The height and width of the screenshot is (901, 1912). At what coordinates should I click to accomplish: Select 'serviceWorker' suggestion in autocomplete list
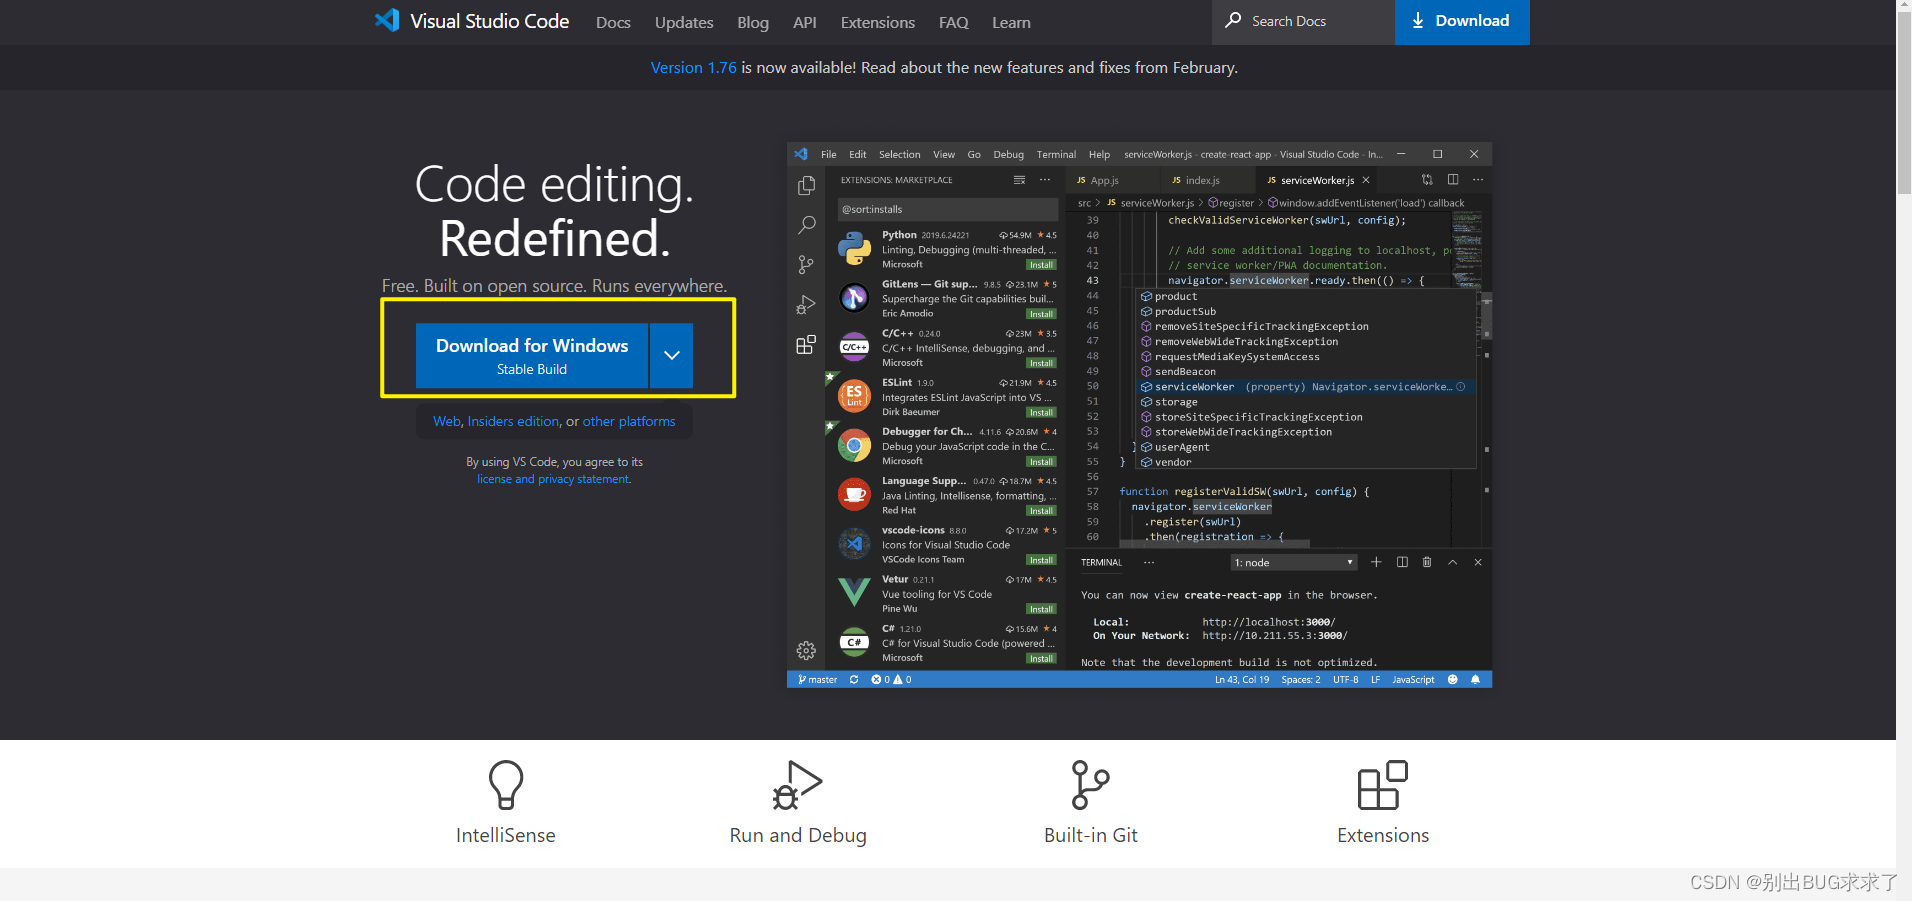tap(1307, 387)
